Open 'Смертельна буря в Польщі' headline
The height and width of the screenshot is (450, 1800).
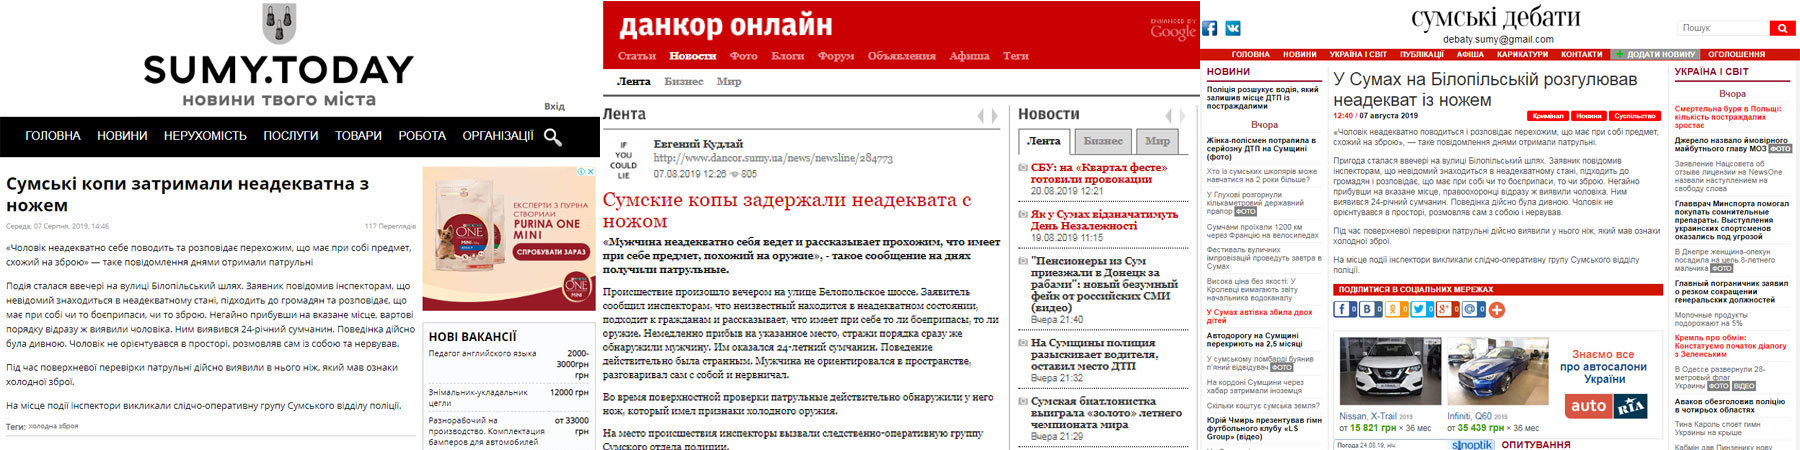[x=1727, y=117]
